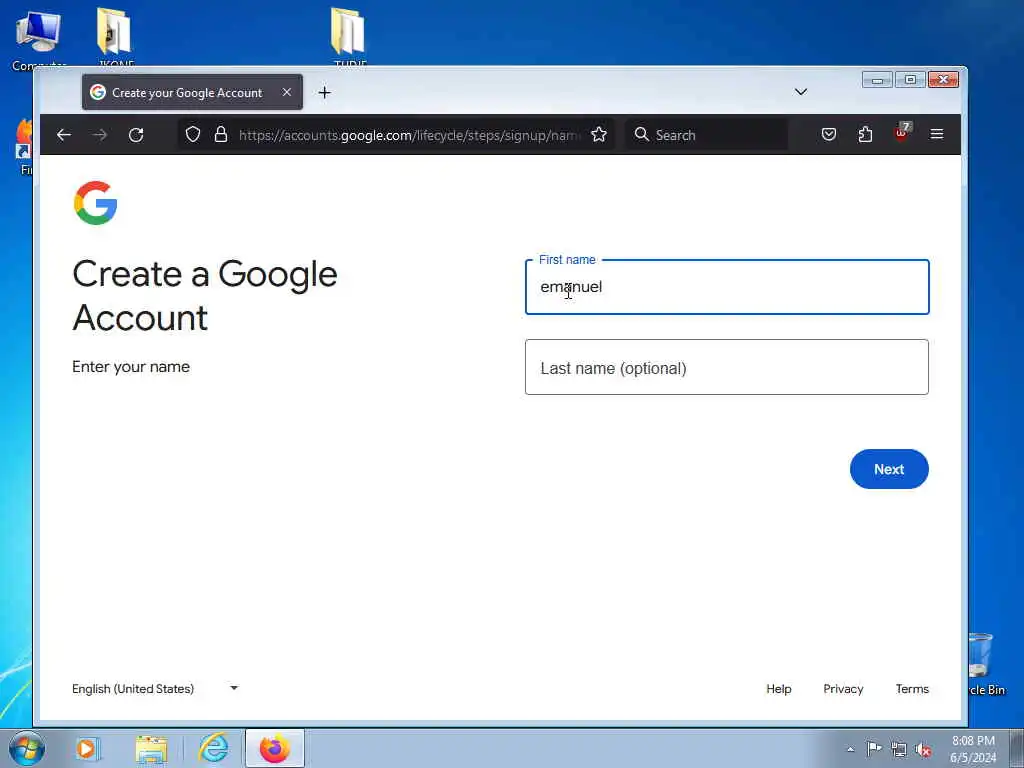
Task: Open Windows Explorer from the taskbar
Action: [x=152, y=748]
